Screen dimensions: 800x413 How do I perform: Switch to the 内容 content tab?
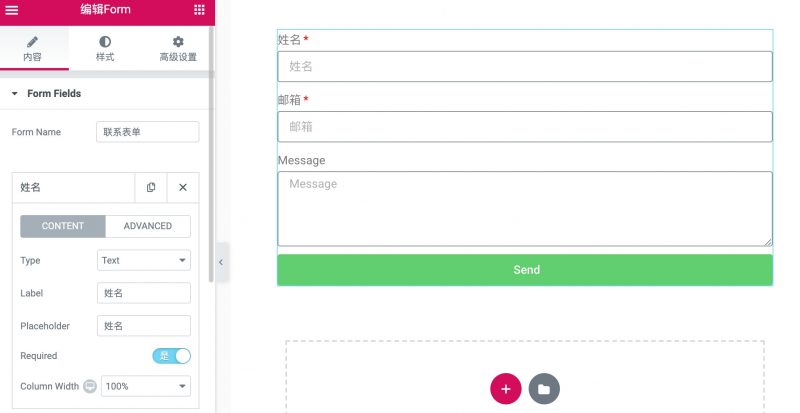point(33,49)
